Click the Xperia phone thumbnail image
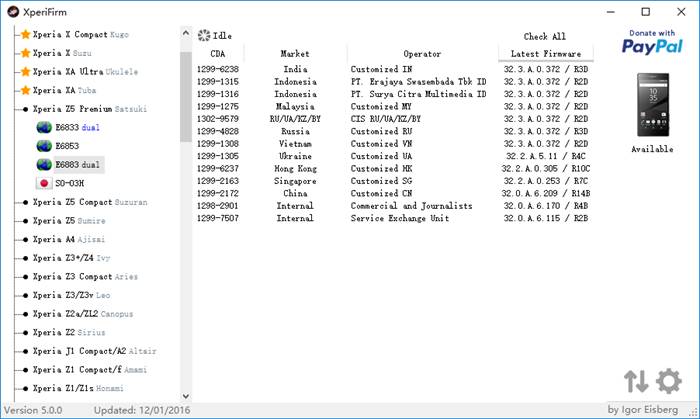The height and width of the screenshot is (419, 700). pos(653,105)
